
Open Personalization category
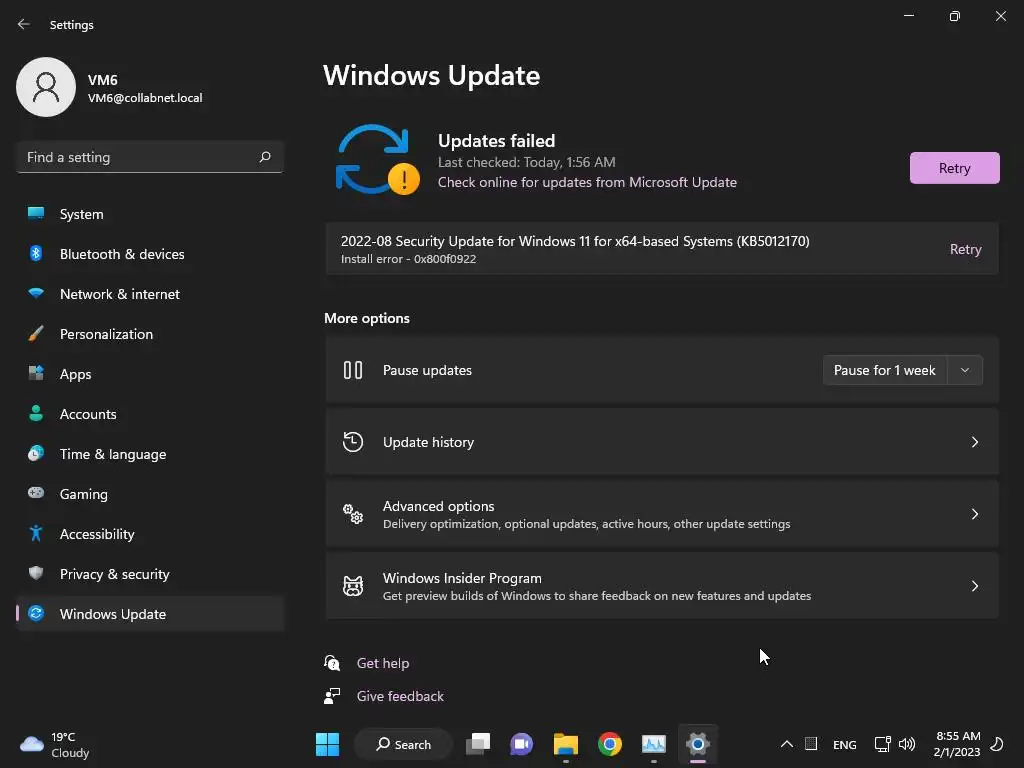(x=150, y=334)
